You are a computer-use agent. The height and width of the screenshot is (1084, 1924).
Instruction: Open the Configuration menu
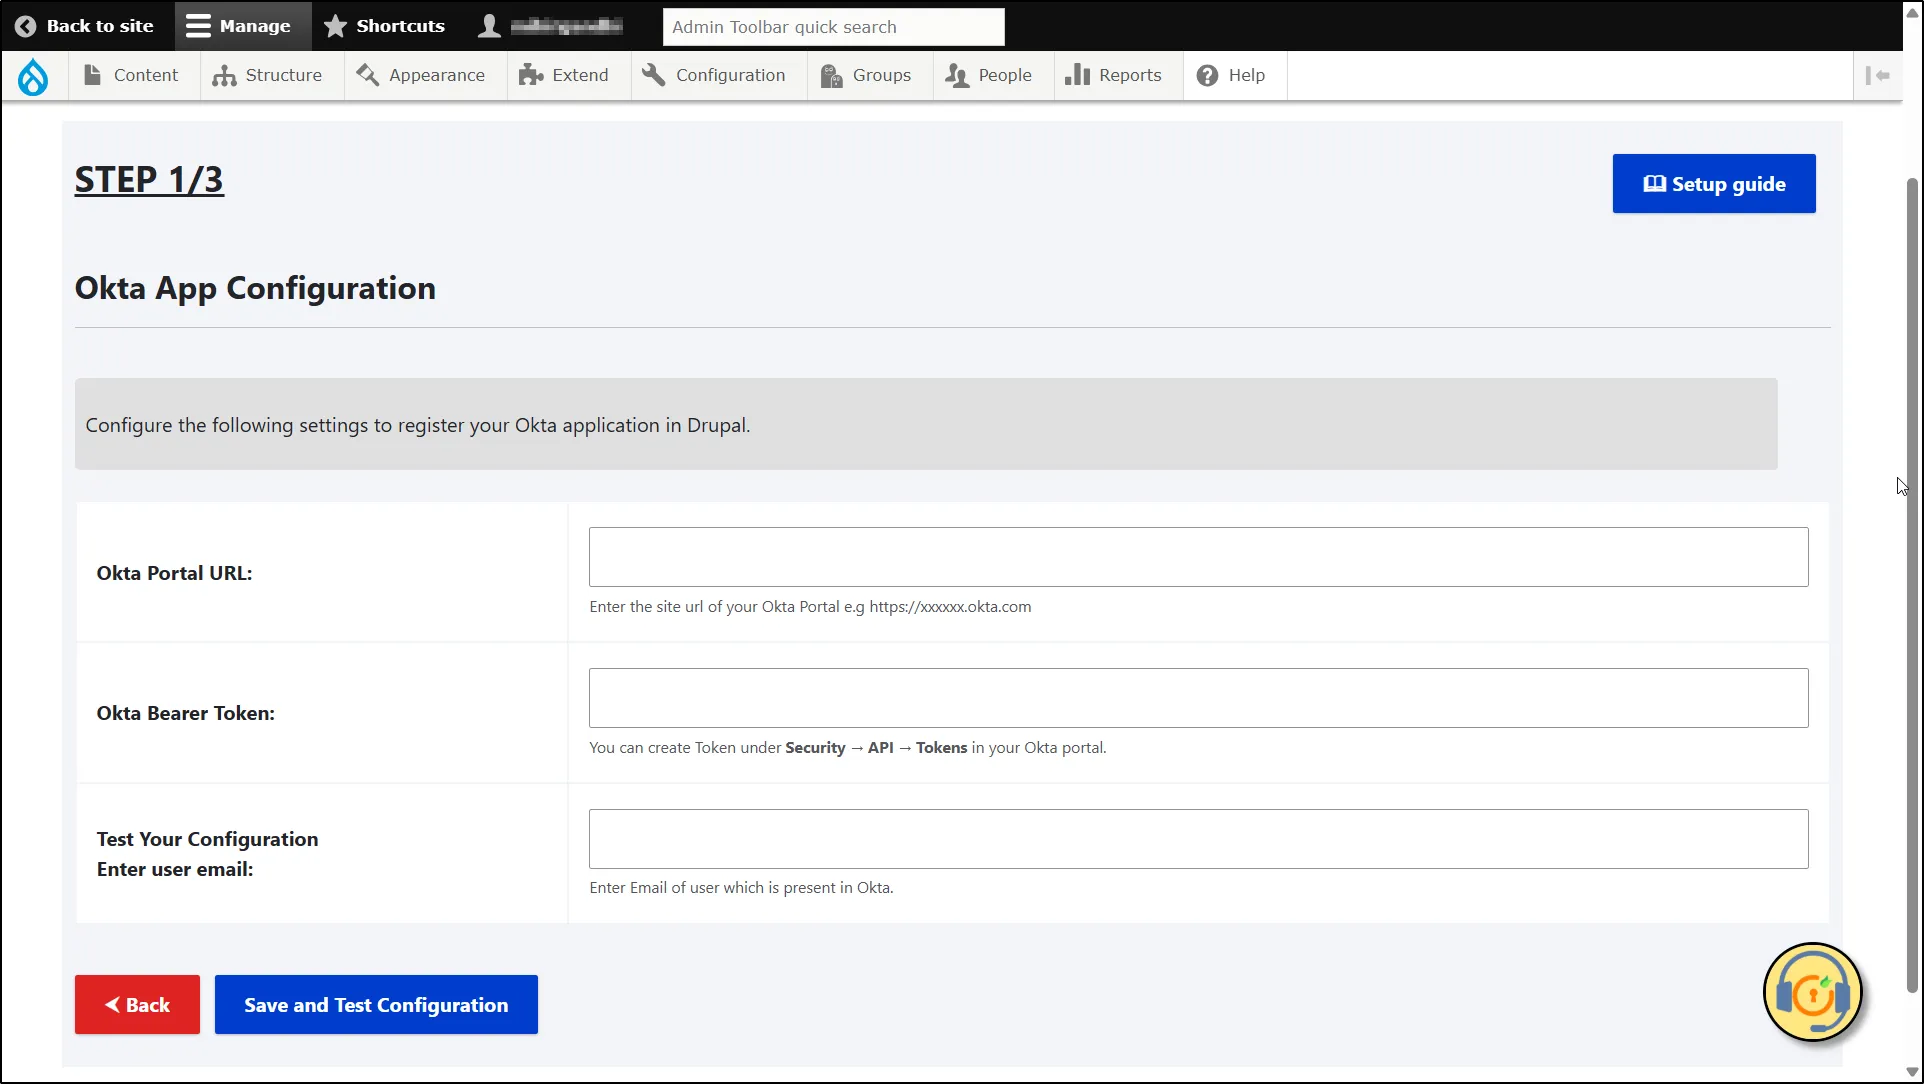[719, 75]
